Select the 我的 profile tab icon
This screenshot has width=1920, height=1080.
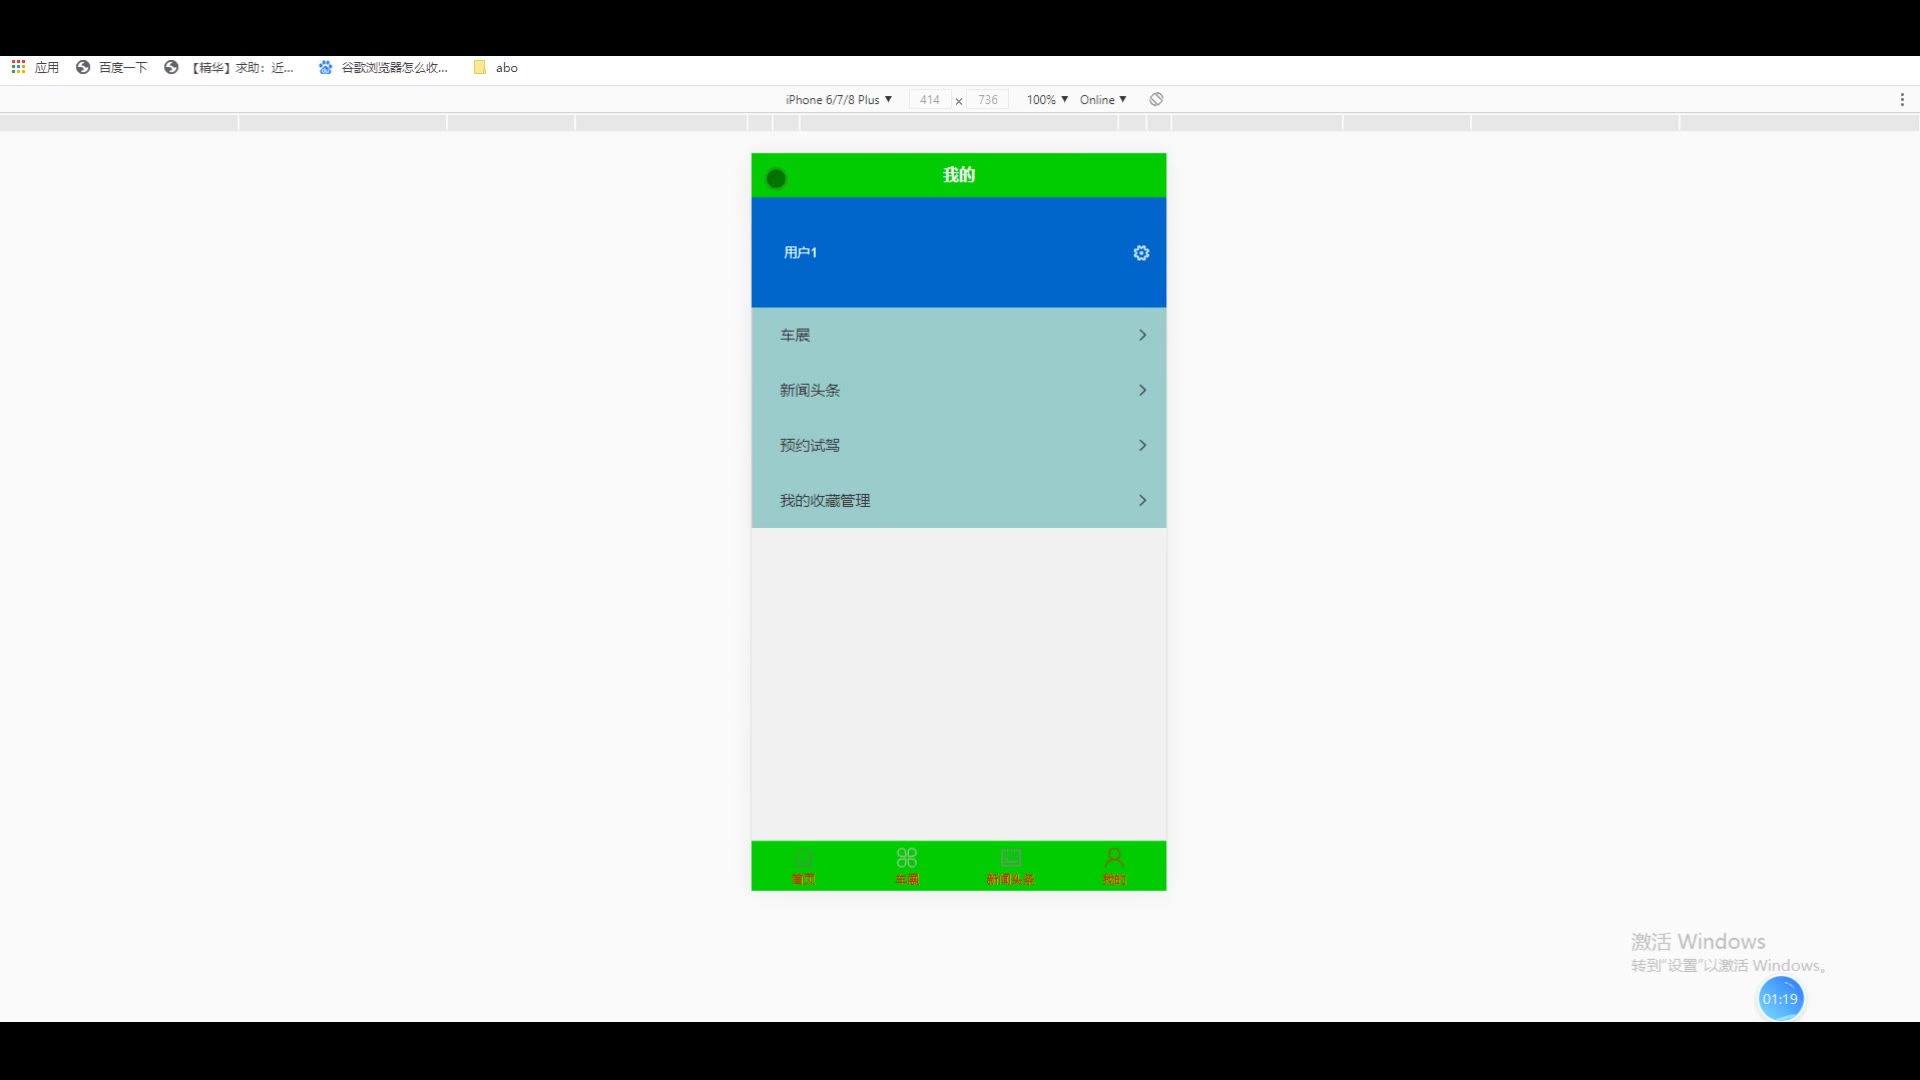(x=1114, y=859)
